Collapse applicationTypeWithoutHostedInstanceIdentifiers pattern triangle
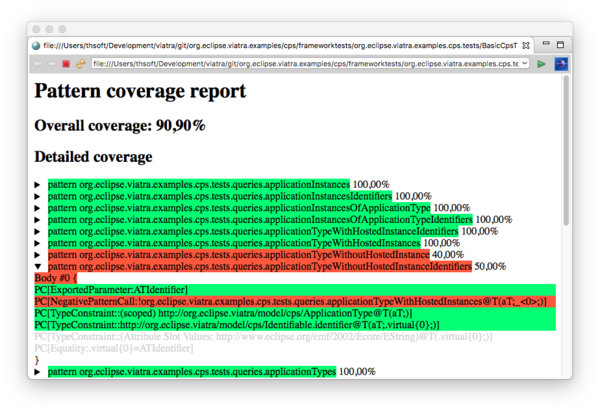This screenshot has height=412, width=600. click(x=38, y=267)
